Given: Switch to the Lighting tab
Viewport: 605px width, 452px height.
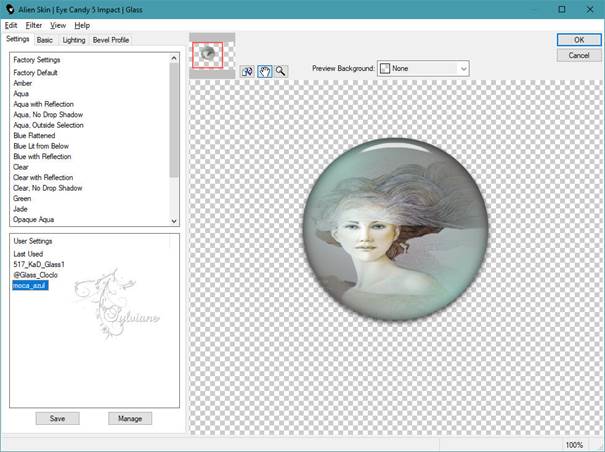Looking at the screenshot, I should point(74,40).
